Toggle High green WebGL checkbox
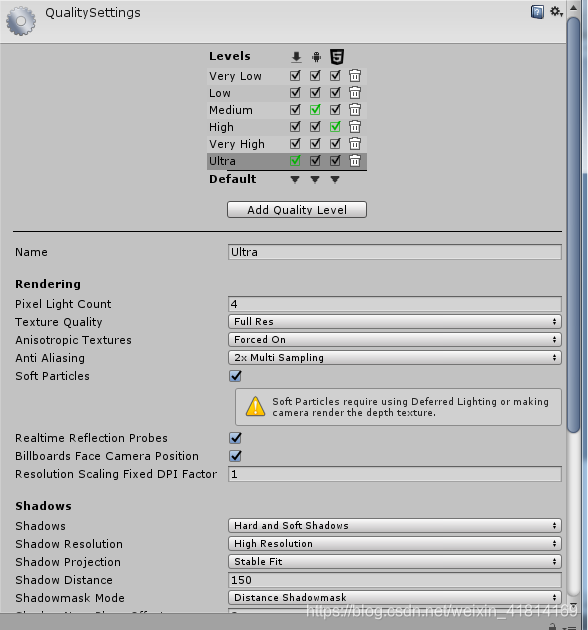Image resolution: width=588 pixels, height=630 pixels. point(335,127)
